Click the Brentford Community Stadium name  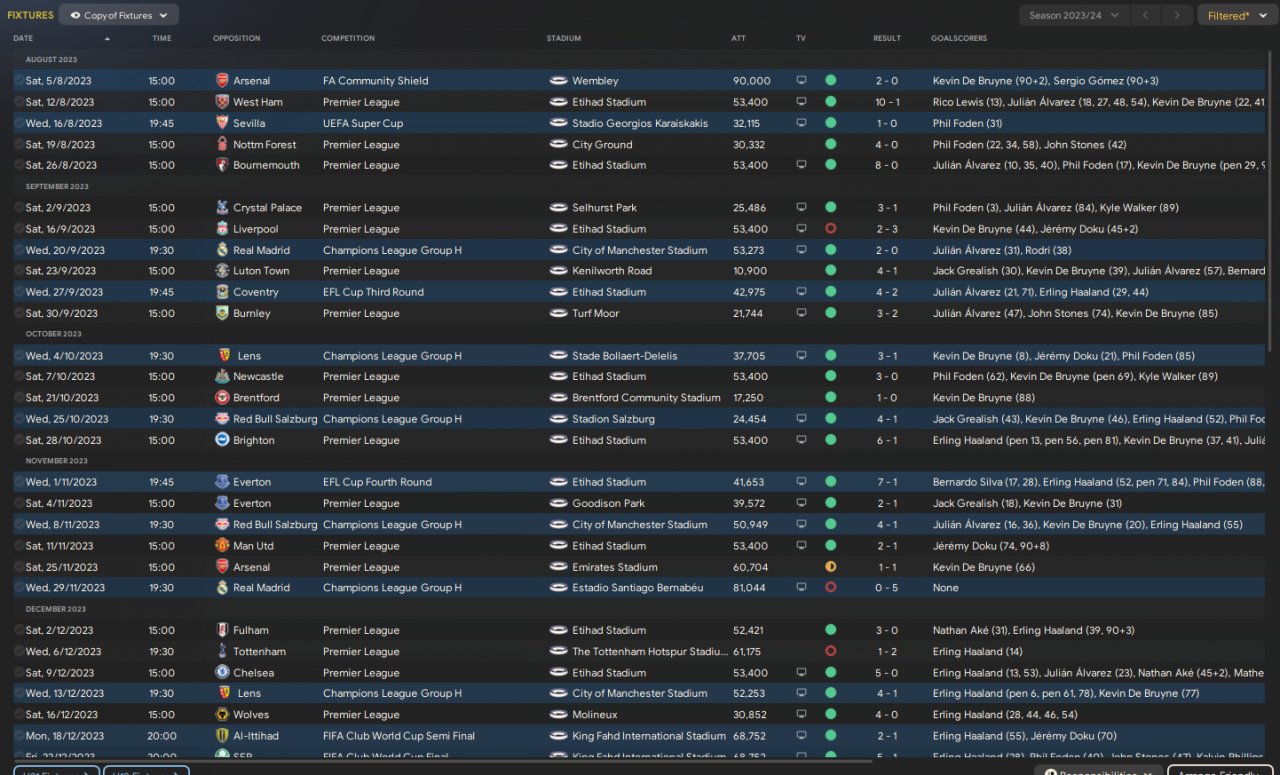646,398
